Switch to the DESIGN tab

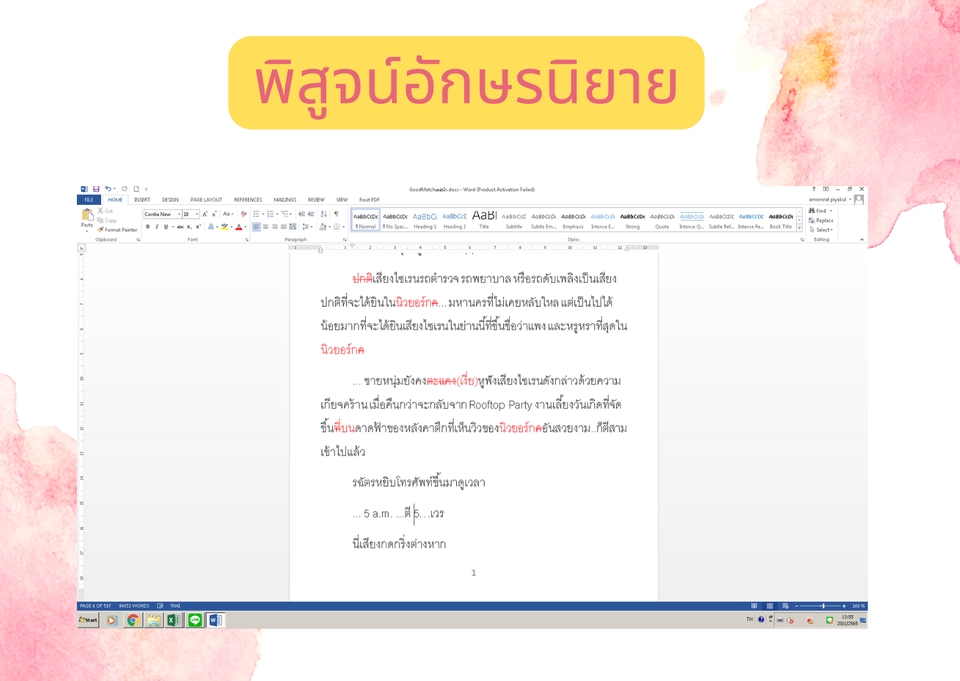(170, 200)
